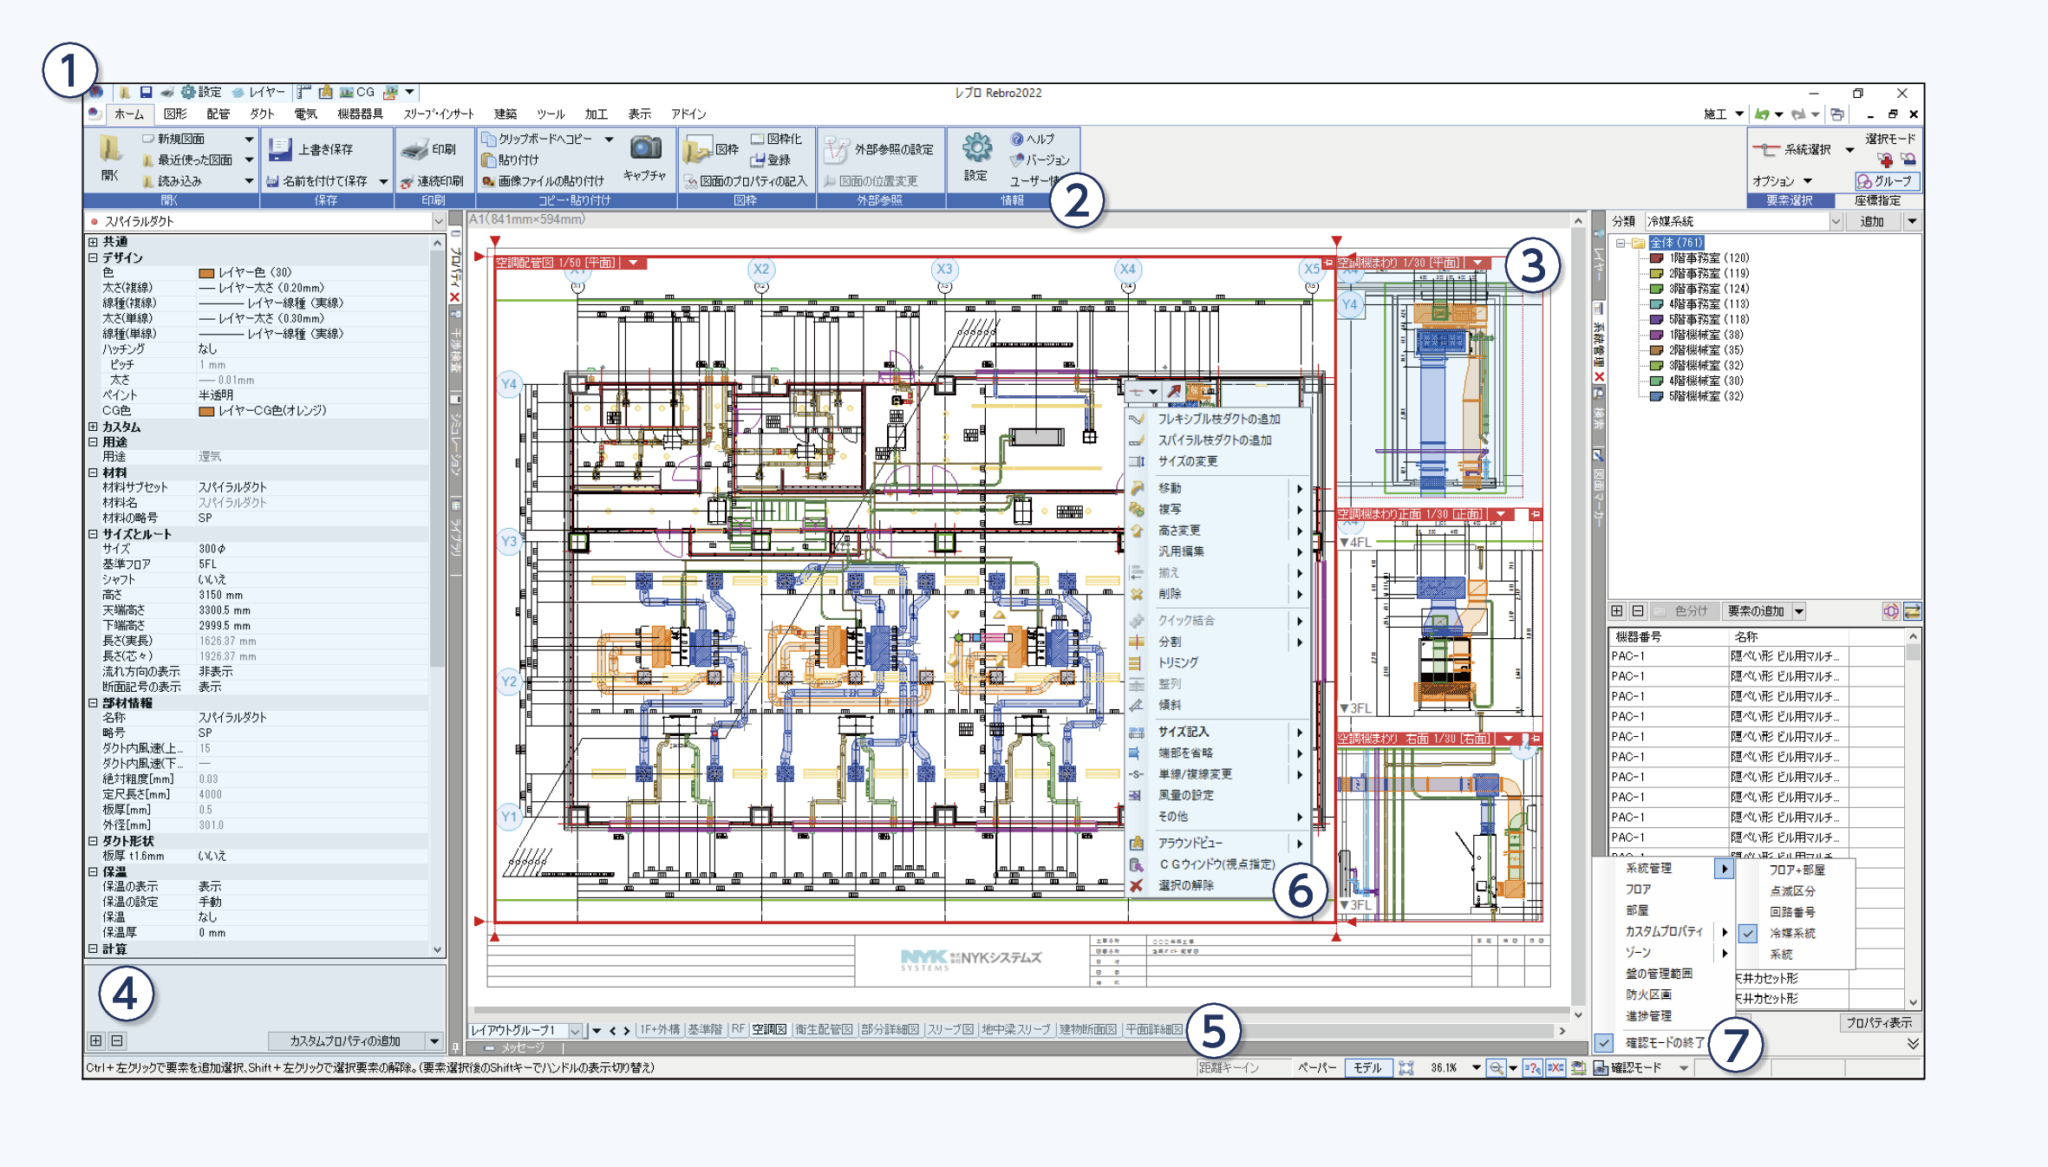2048x1167 pixels.
Task: Select the 衛生配管図 layout tab
Action: [823, 1030]
